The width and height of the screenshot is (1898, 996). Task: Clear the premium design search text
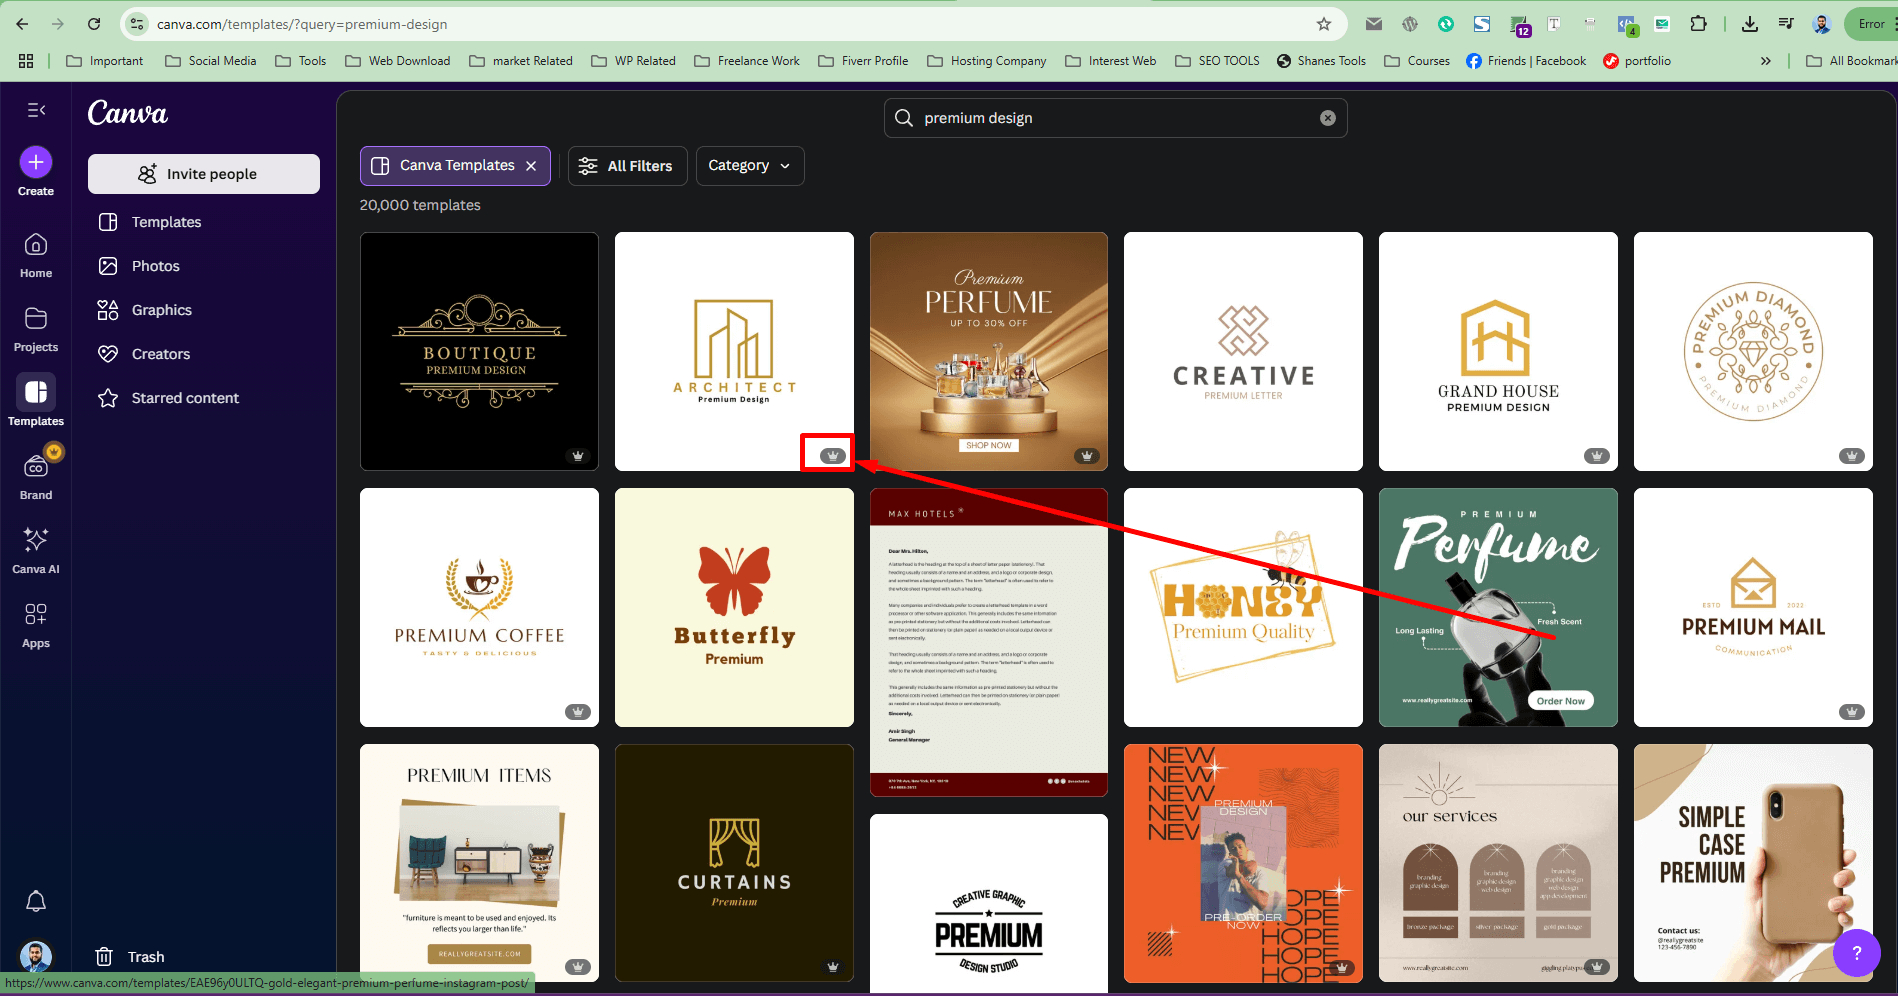1328,118
